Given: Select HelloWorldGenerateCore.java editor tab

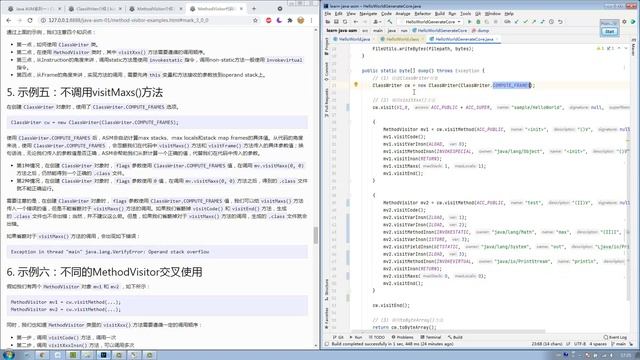Looking at the screenshot, I should [x=464, y=39].
